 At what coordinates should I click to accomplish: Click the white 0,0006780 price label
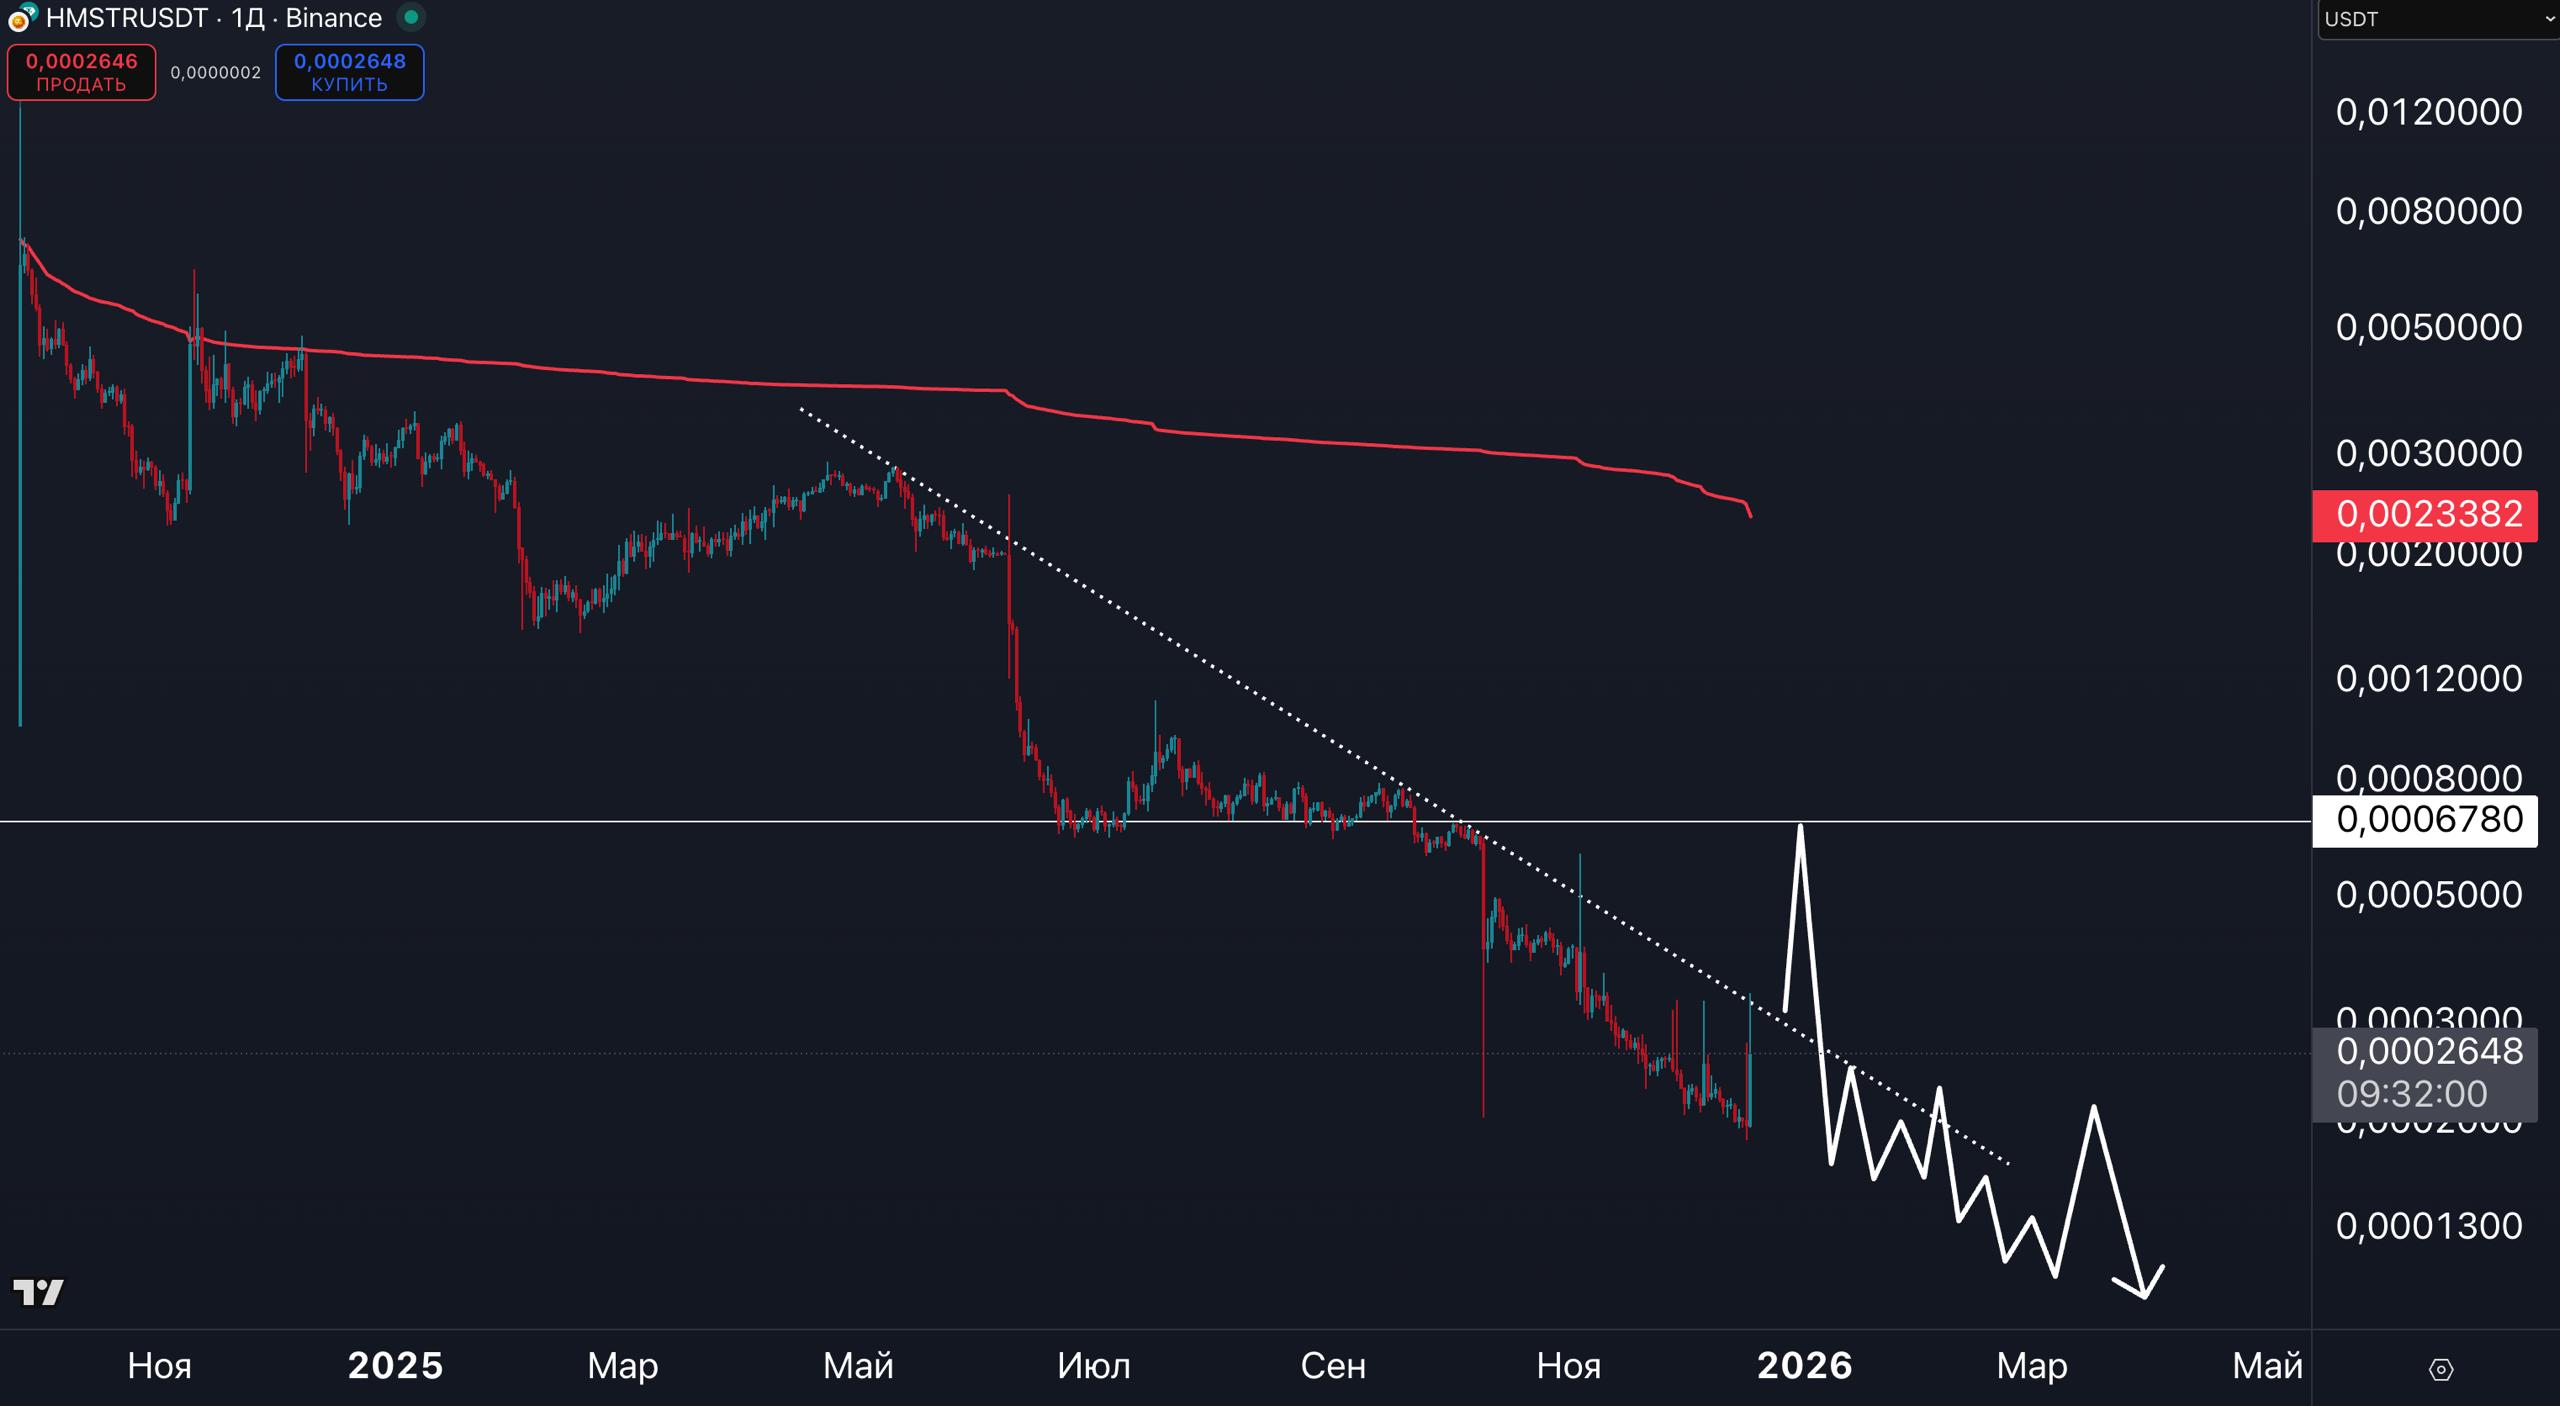pos(2424,820)
